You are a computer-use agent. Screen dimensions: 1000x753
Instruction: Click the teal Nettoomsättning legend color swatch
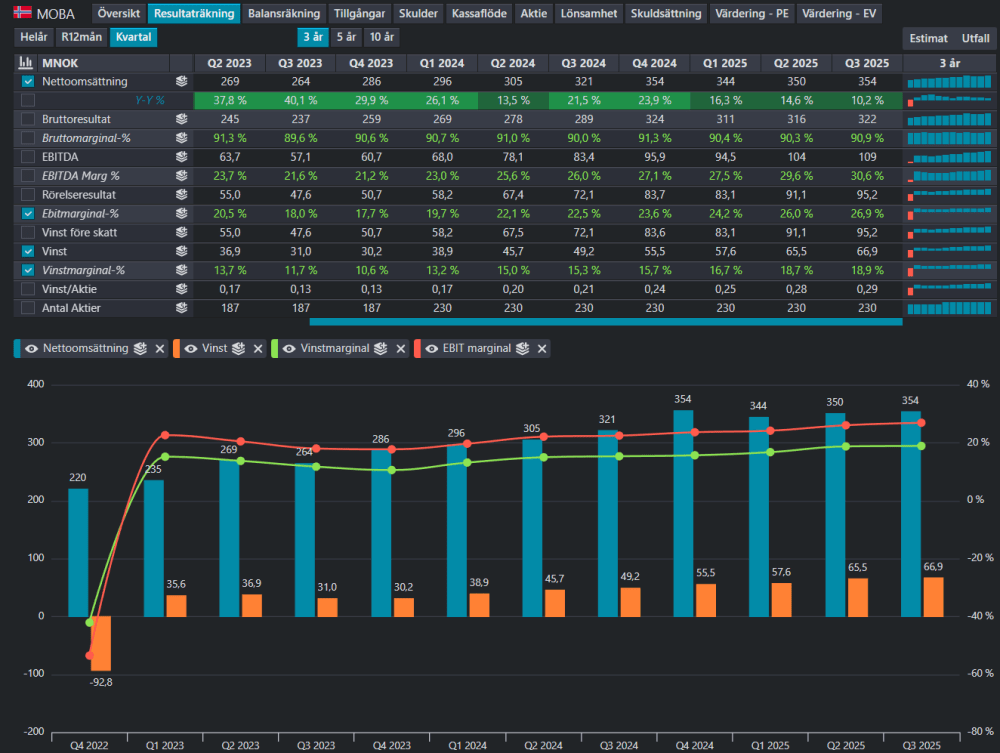click(17, 349)
